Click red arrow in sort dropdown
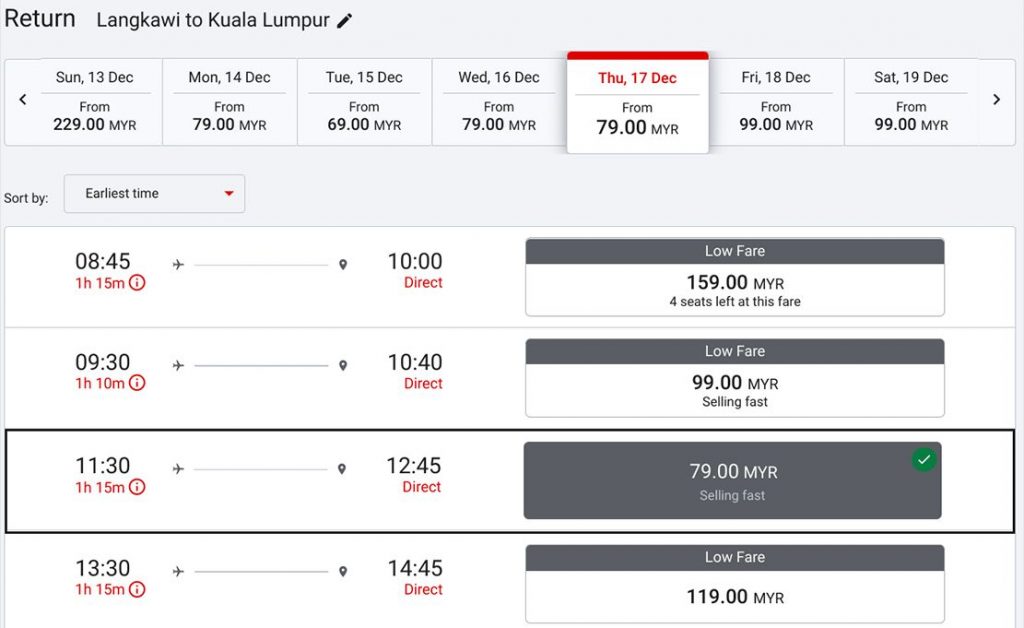 click(x=229, y=193)
